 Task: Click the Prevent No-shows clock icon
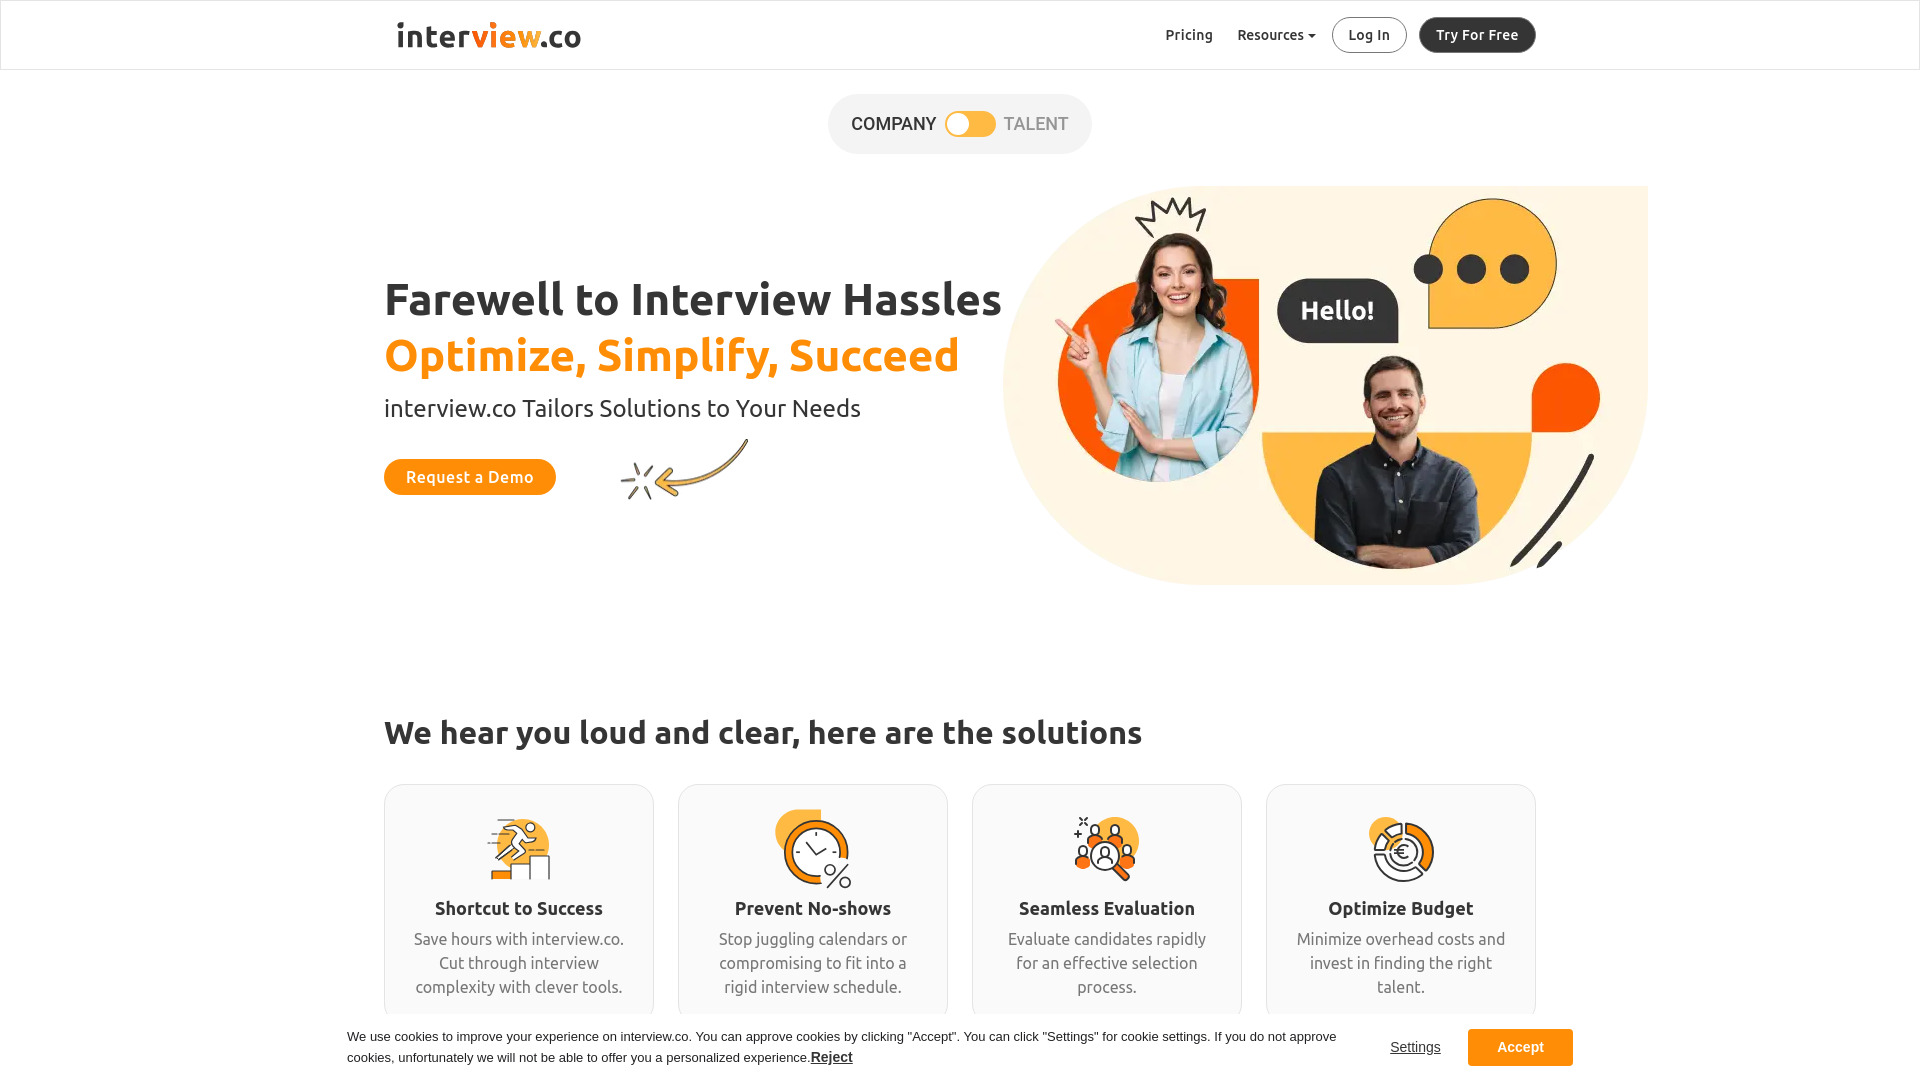pos(814,848)
